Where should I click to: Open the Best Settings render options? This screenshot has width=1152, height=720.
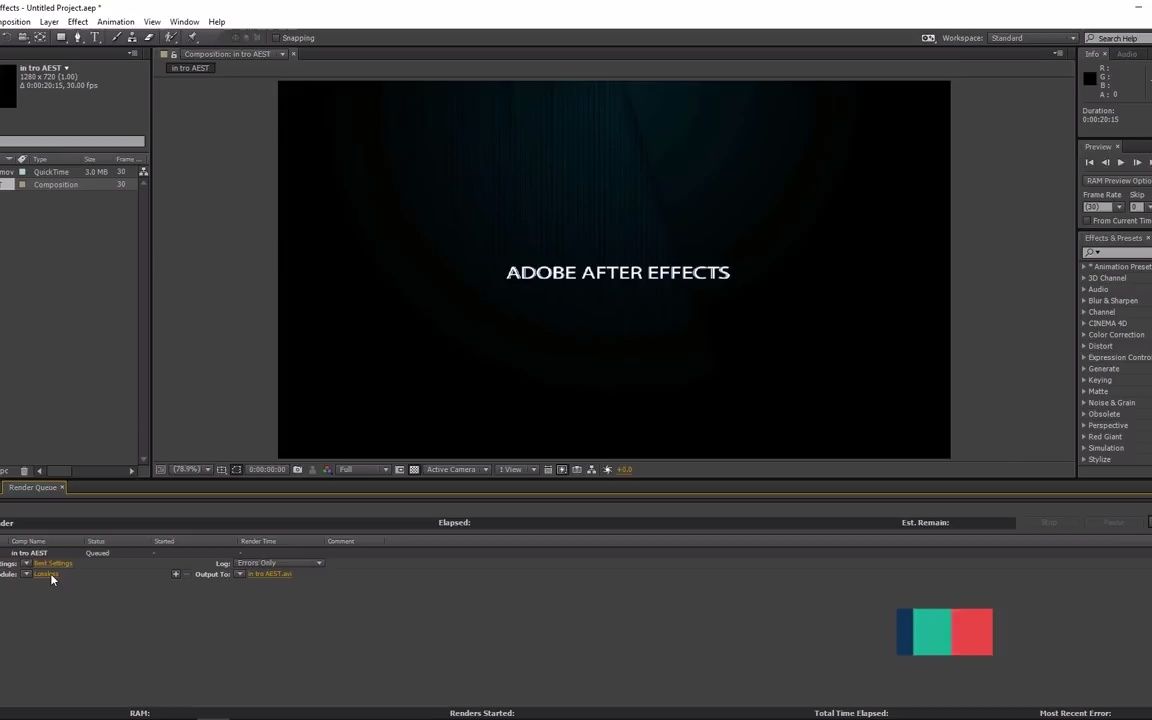tap(52, 563)
